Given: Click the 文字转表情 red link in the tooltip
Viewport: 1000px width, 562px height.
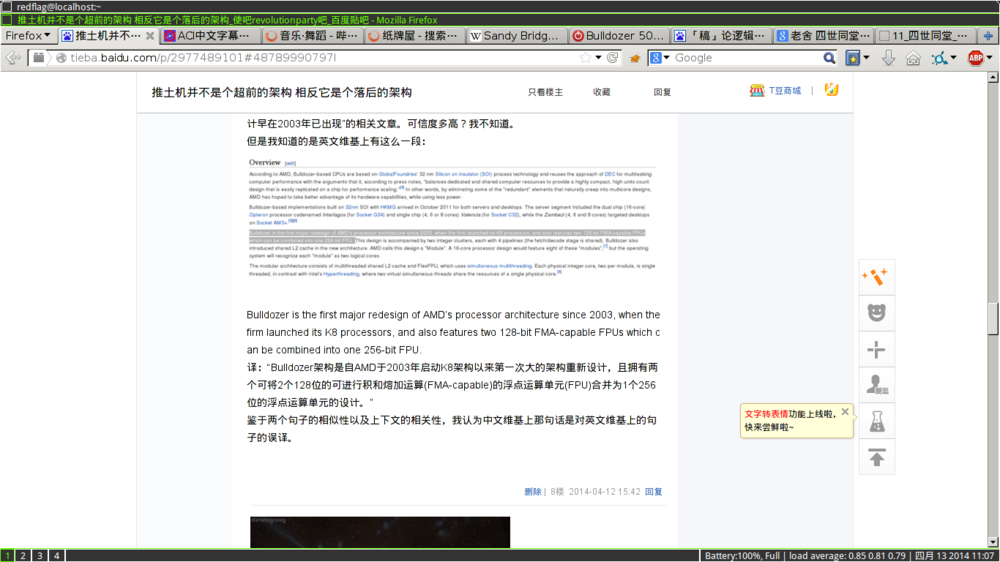Looking at the screenshot, I should (766, 414).
